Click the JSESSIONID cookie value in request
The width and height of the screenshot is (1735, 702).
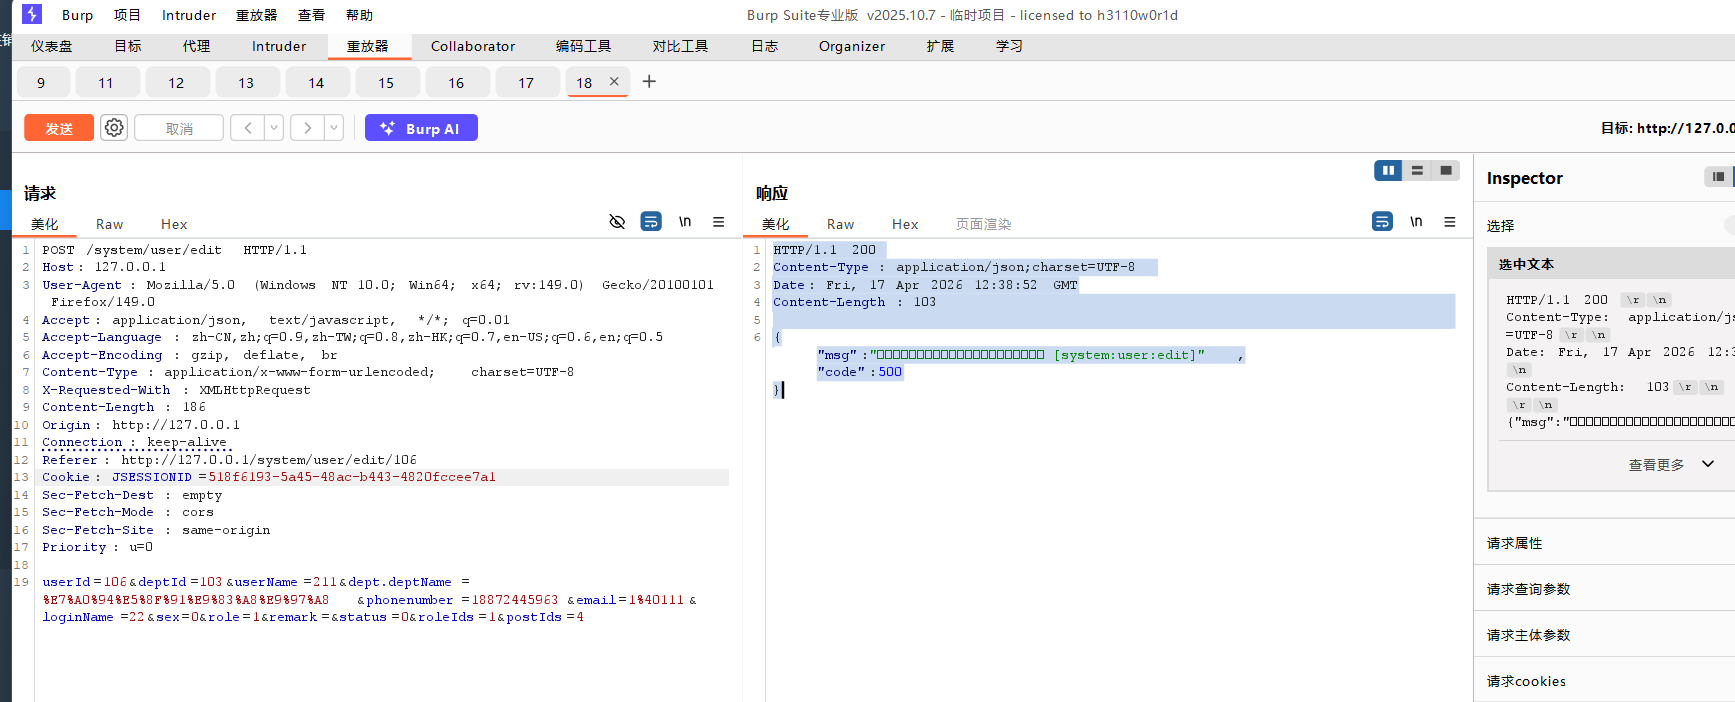point(352,477)
